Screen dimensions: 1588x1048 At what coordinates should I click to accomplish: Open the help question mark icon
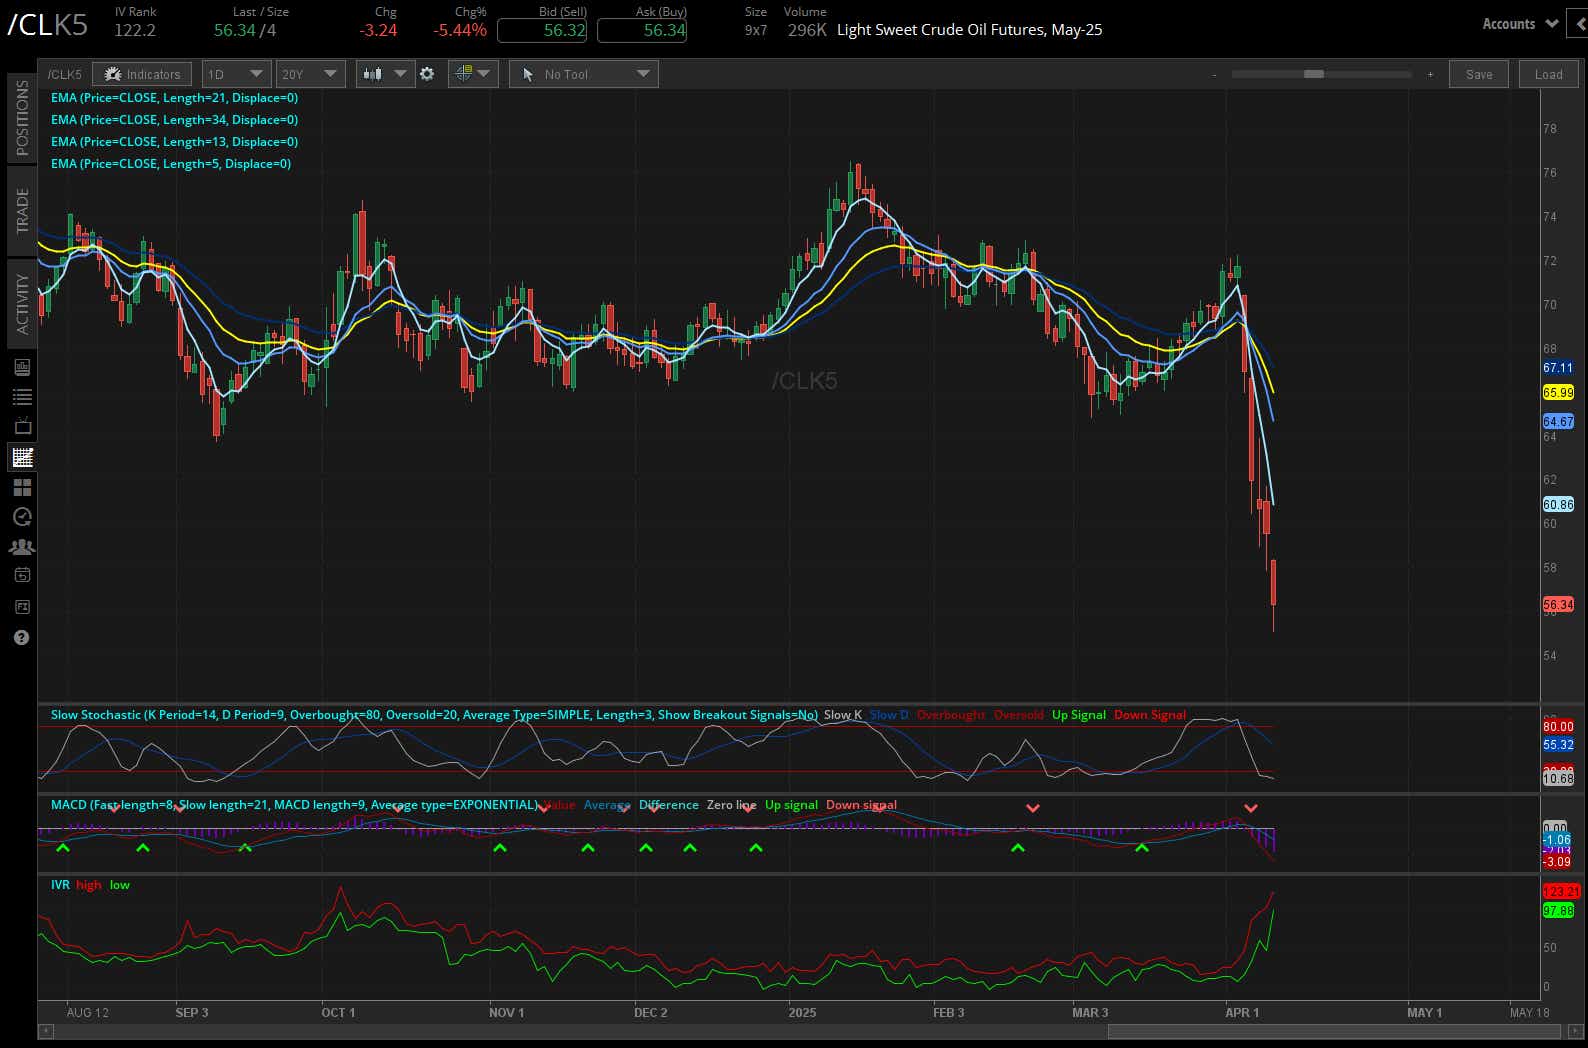[21, 637]
